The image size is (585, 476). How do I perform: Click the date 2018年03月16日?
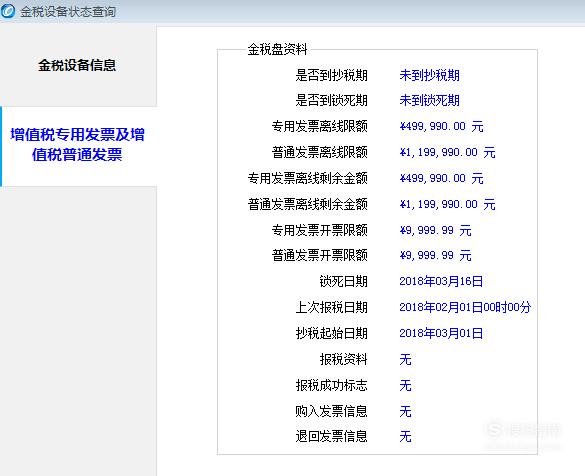click(x=441, y=281)
